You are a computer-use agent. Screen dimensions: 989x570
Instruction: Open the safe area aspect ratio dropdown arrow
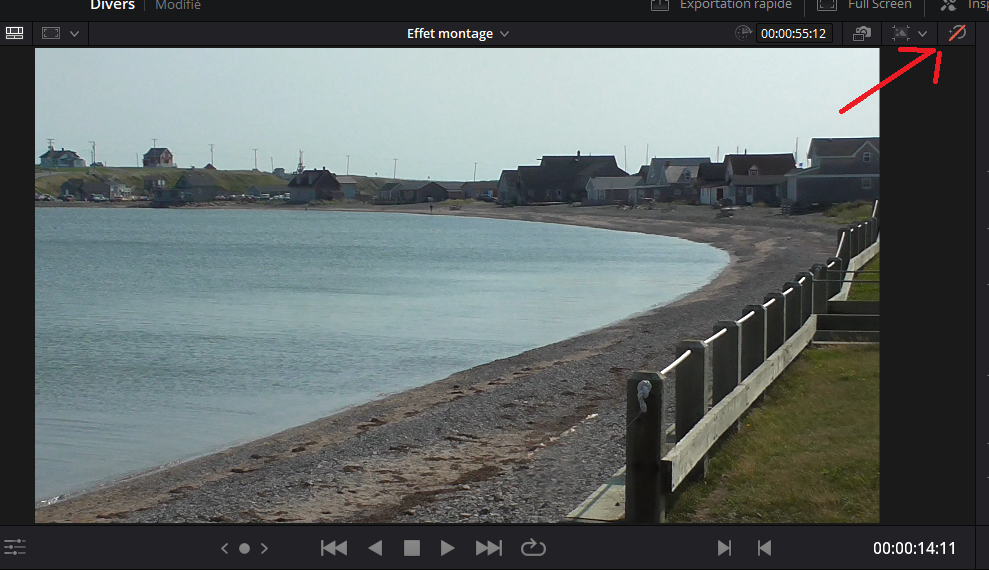click(74, 34)
